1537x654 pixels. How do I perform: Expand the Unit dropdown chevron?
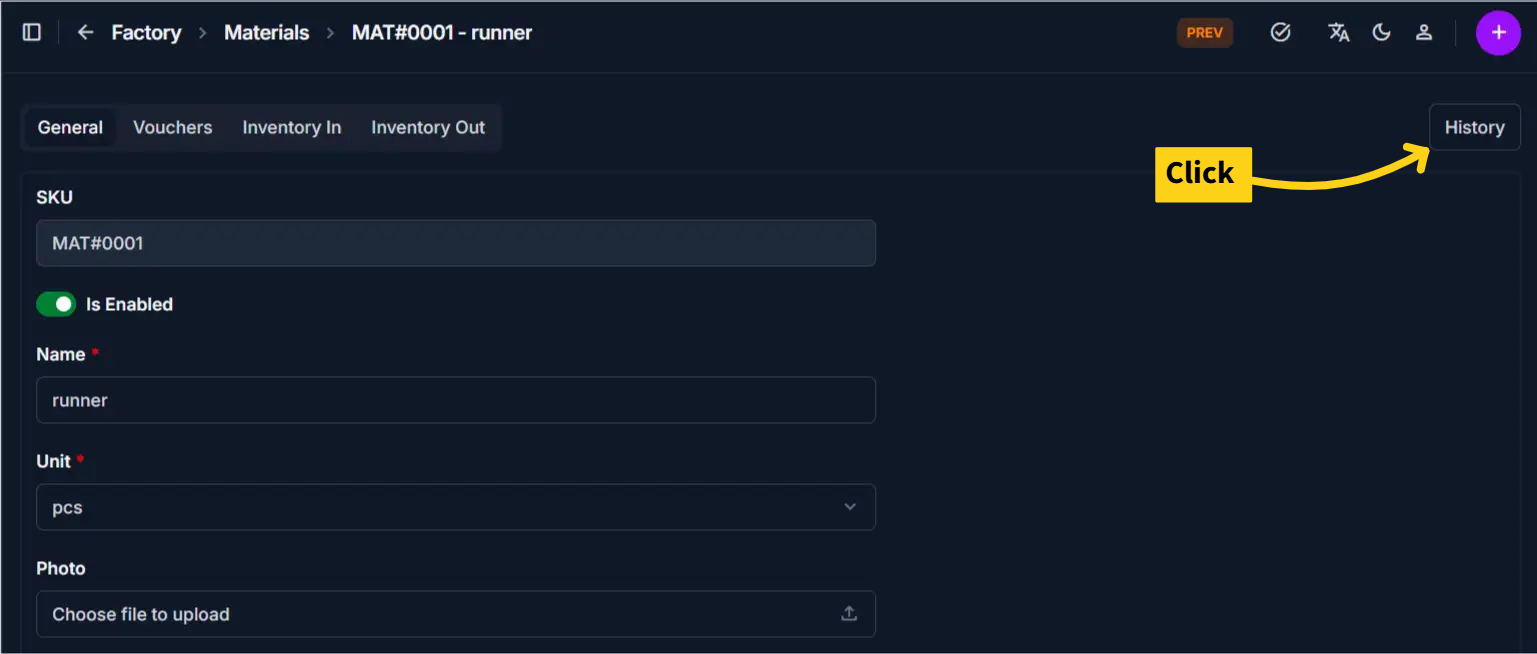[x=850, y=507]
